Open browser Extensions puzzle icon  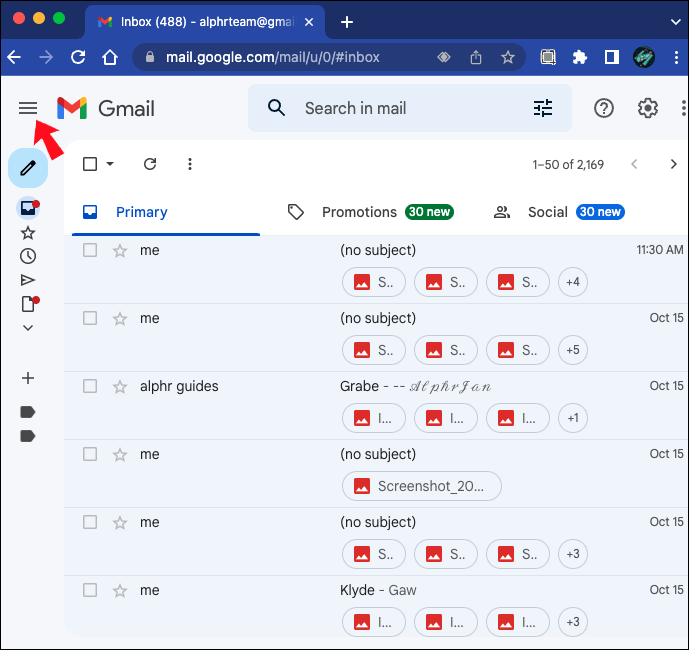580,57
